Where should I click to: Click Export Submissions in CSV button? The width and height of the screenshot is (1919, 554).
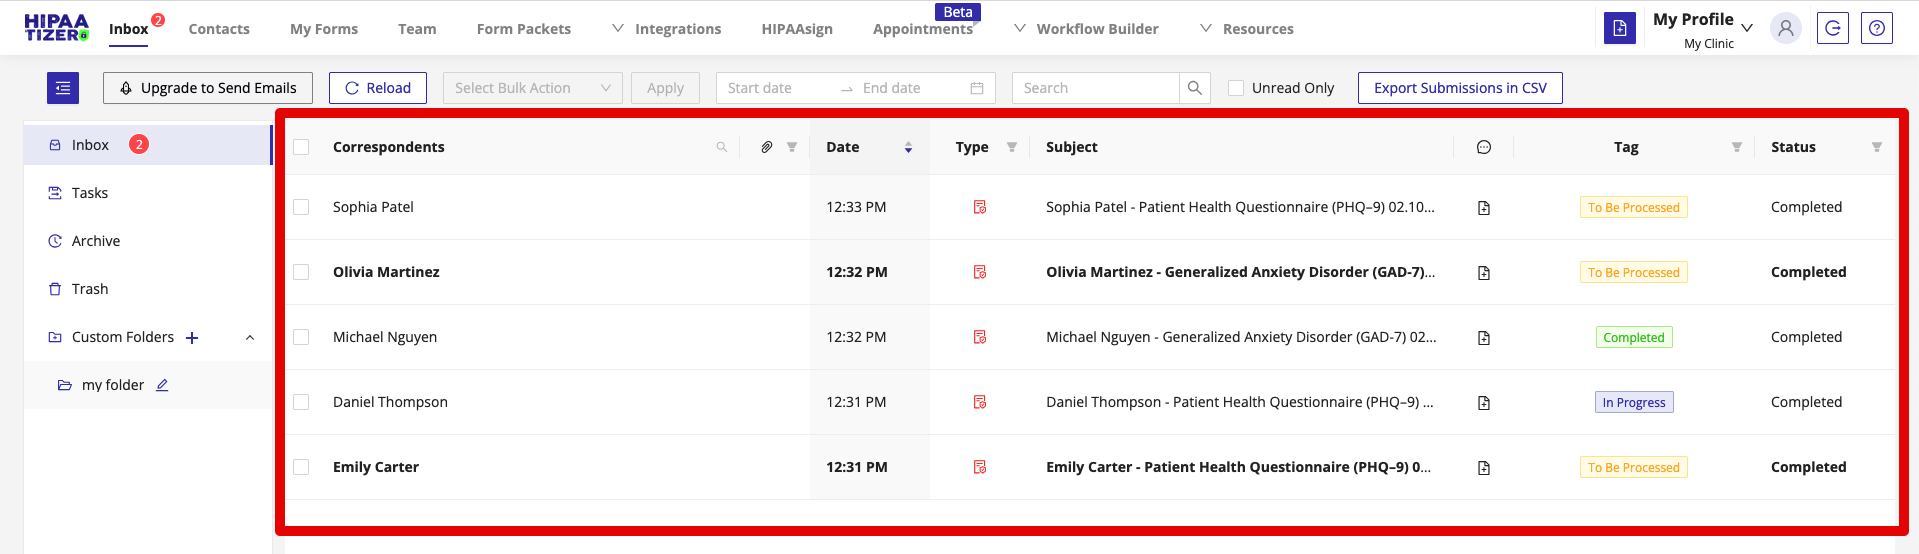click(x=1459, y=88)
